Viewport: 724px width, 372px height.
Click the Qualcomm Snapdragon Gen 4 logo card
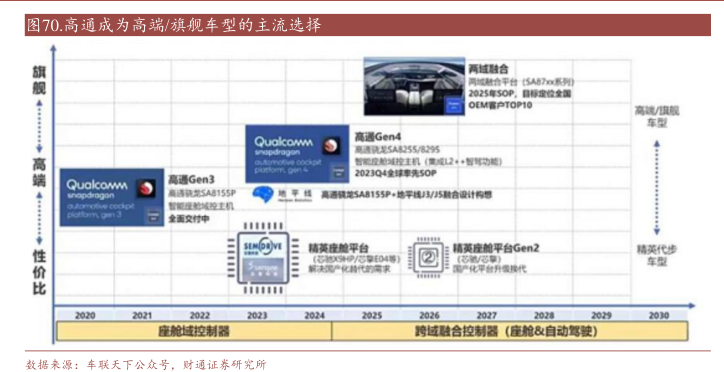[297, 154]
